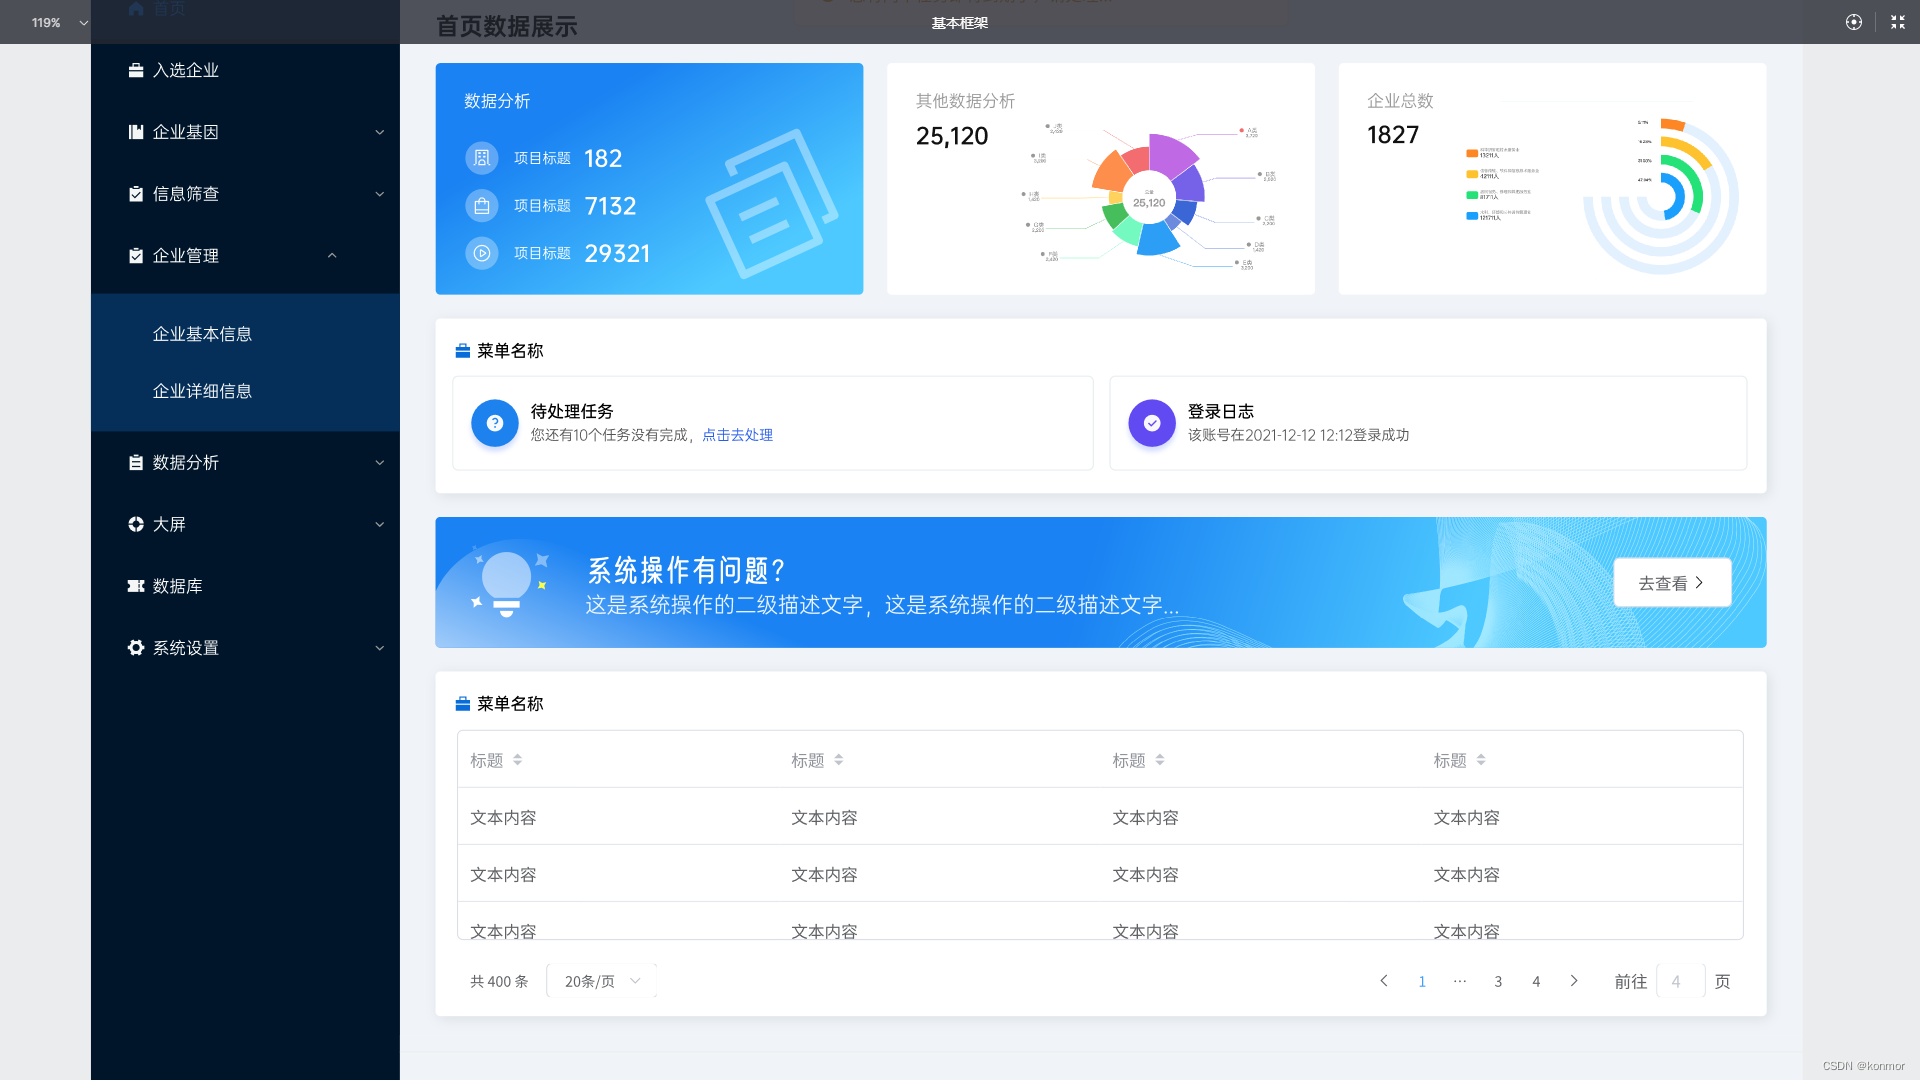
Task: Click the 前往 page number input field
Action: click(1680, 981)
